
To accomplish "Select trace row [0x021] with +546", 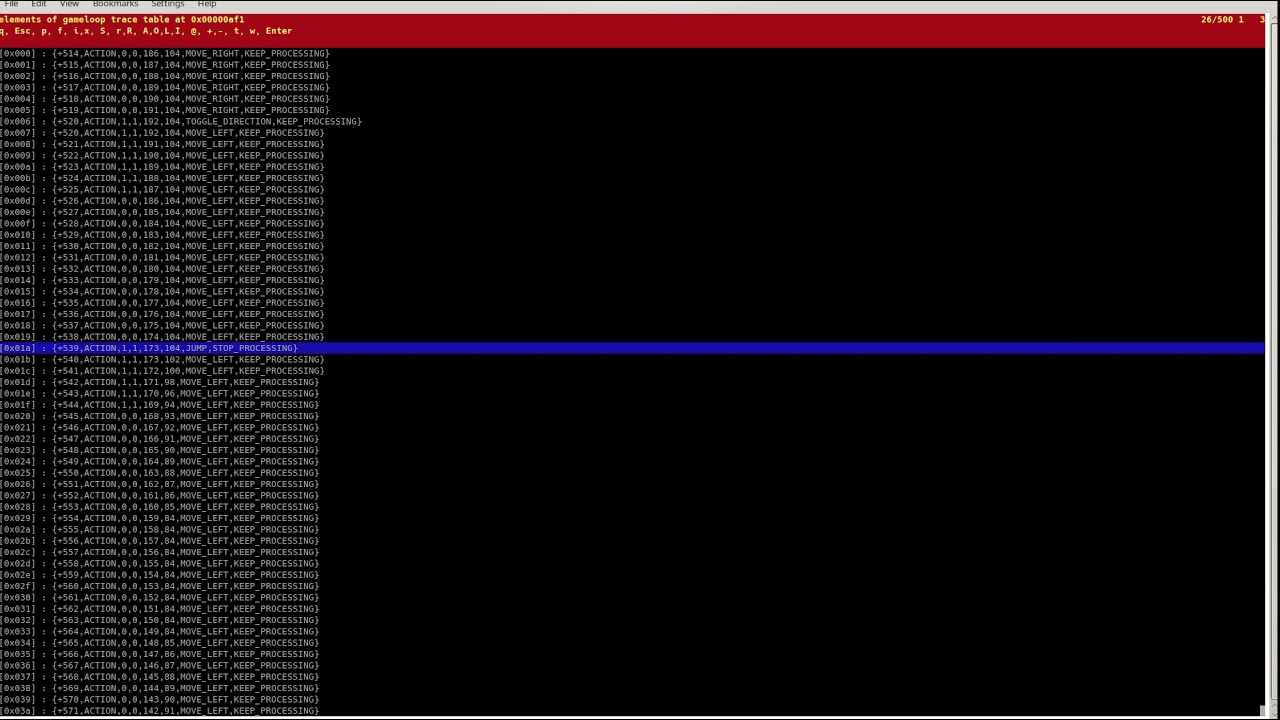I will (160, 428).
